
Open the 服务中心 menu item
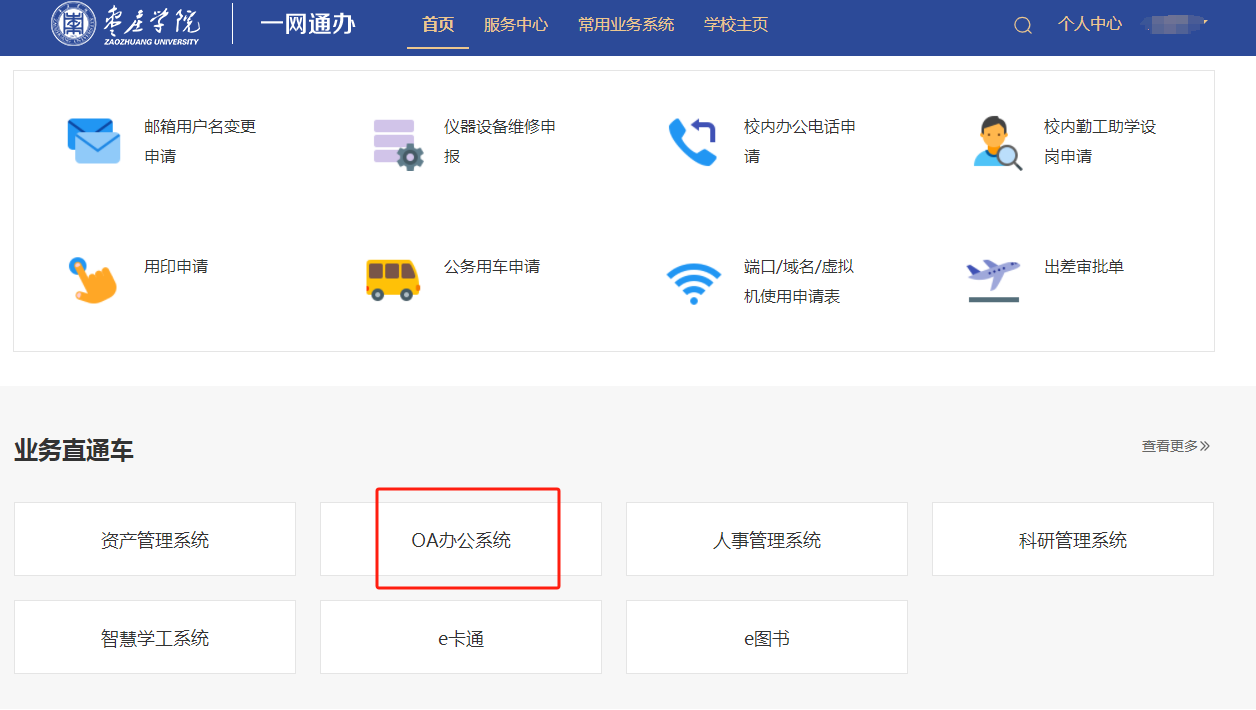coord(516,25)
